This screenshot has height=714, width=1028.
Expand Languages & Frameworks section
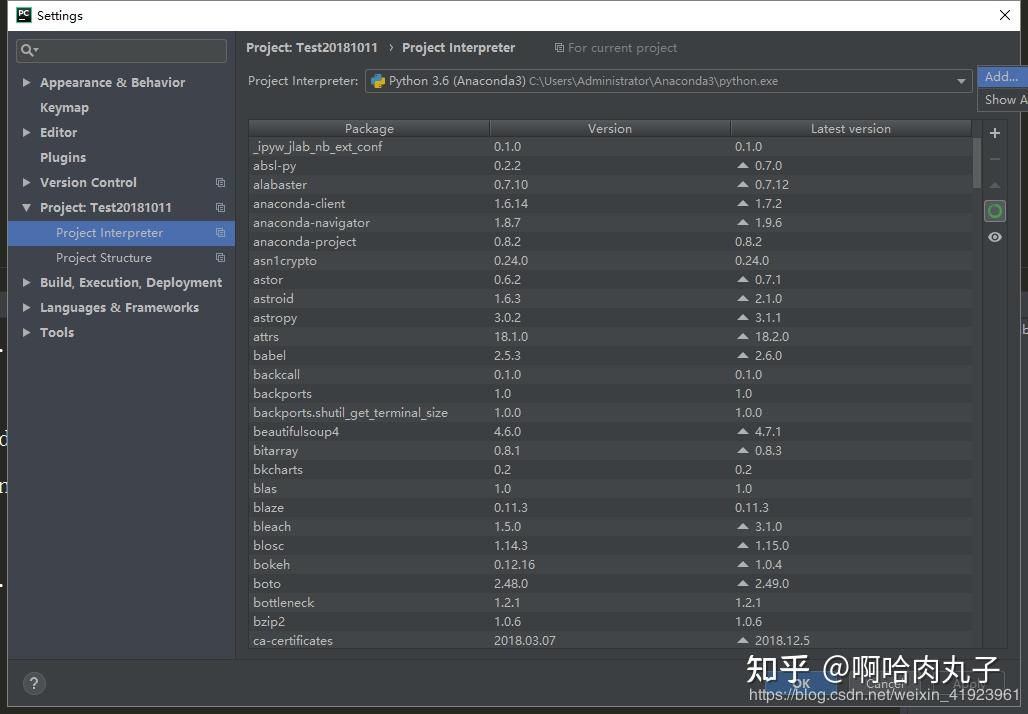[x=26, y=307]
